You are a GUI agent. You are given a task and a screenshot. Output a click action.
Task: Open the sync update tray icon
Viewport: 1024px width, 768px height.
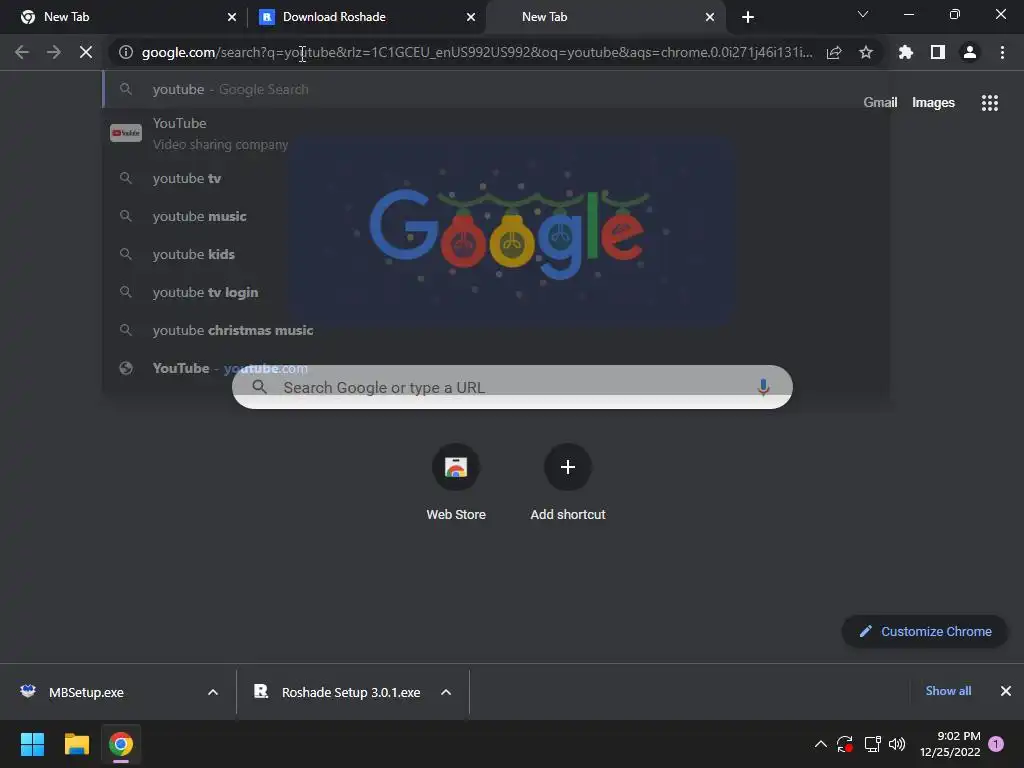click(x=845, y=744)
